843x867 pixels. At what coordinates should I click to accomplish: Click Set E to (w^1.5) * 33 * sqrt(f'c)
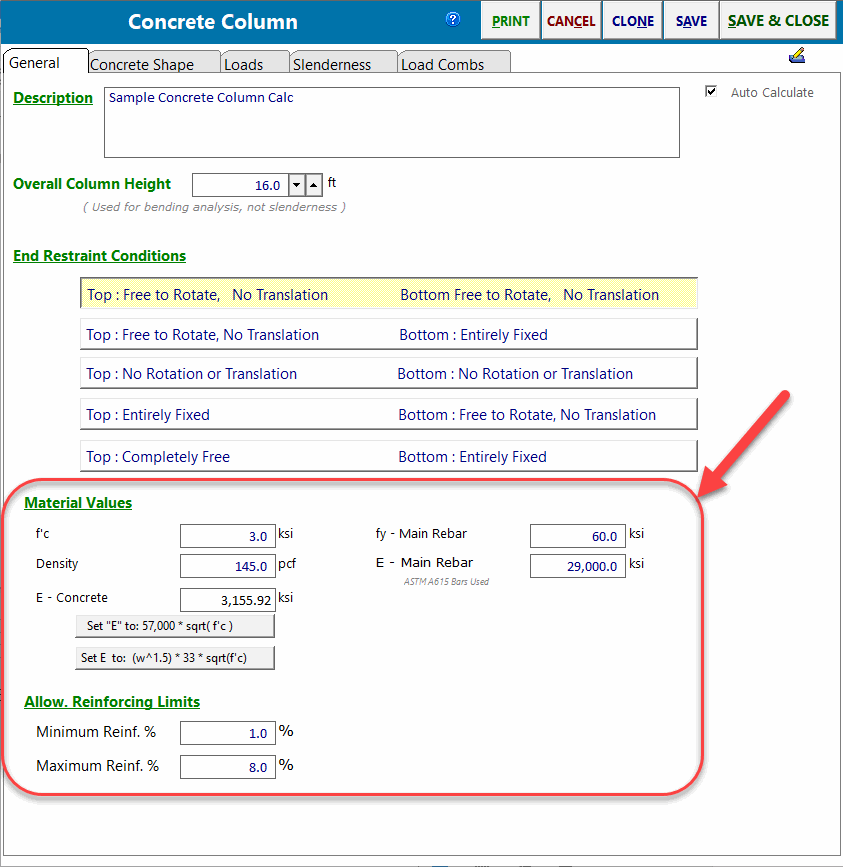(174, 658)
